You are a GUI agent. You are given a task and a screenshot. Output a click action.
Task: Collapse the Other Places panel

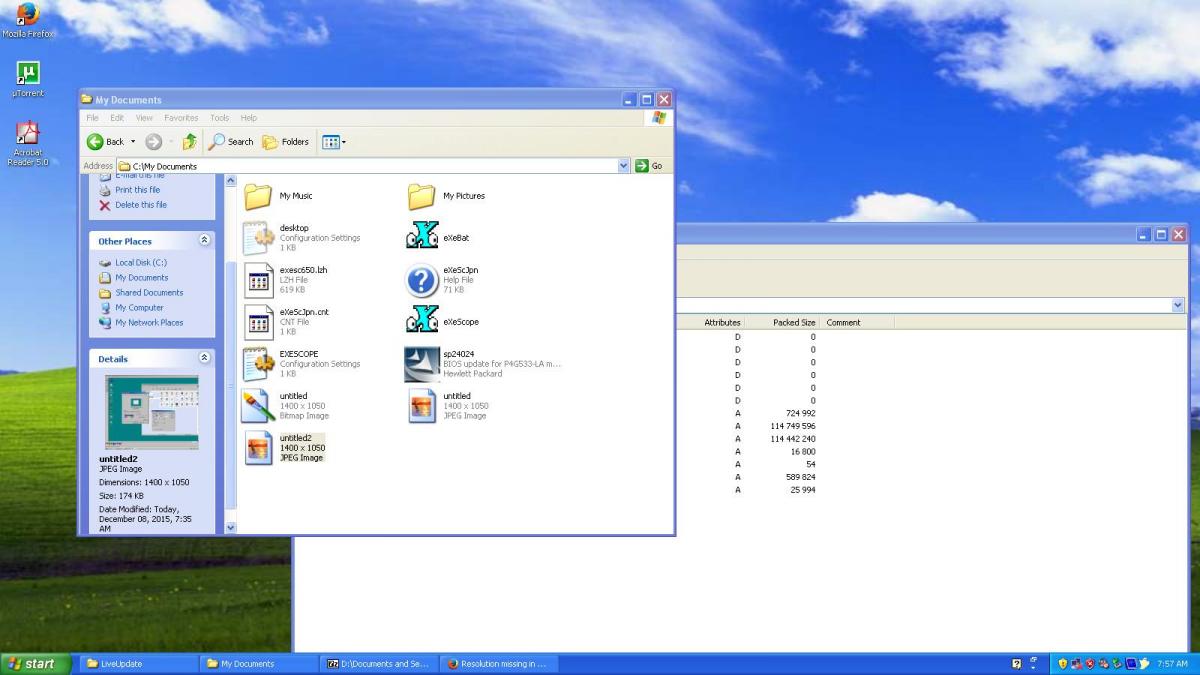click(x=205, y=241)
